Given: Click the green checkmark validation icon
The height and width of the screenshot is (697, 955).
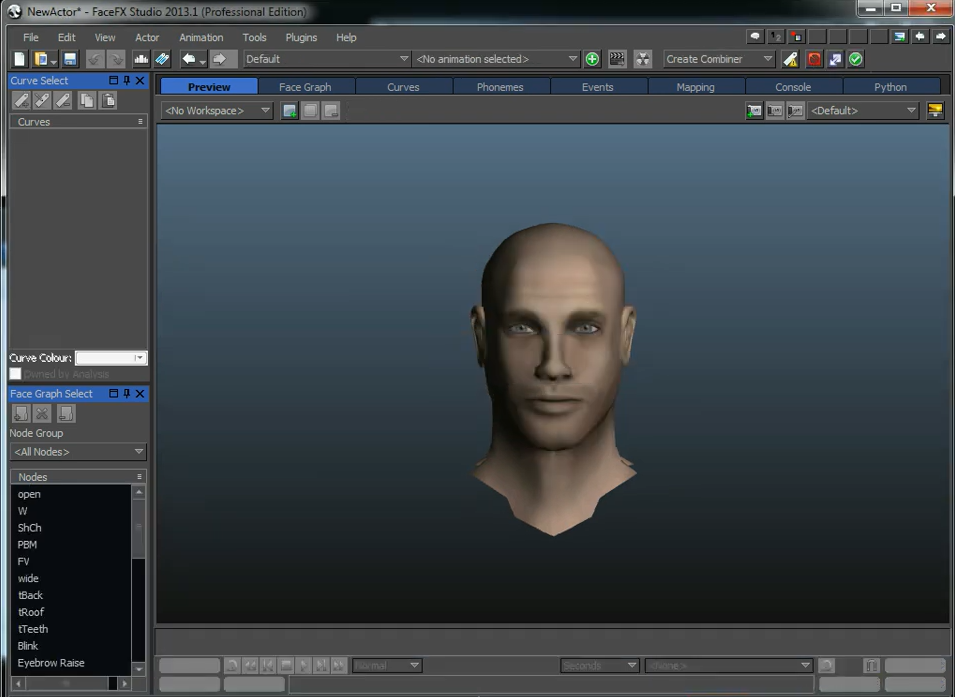Looking at the screenshot, I should pos(856,59).
